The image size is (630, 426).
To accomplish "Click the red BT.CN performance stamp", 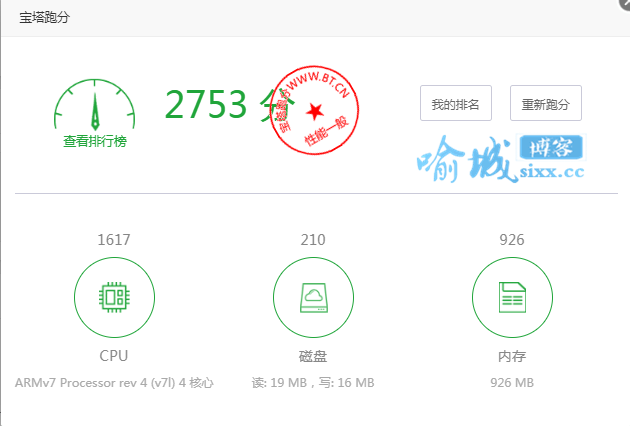I will [x=315, y=111].
